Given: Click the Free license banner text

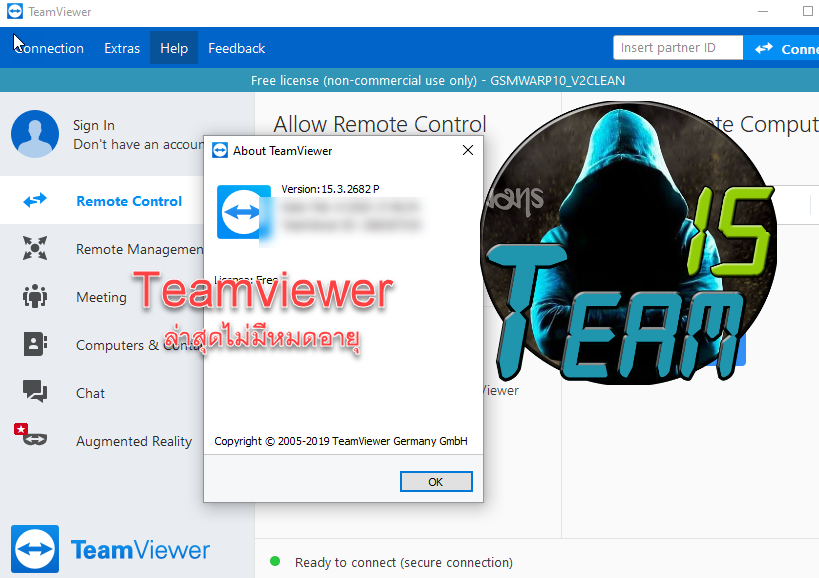Looking at the screenshot, I should pyautogui.click(x=438, y=80).
